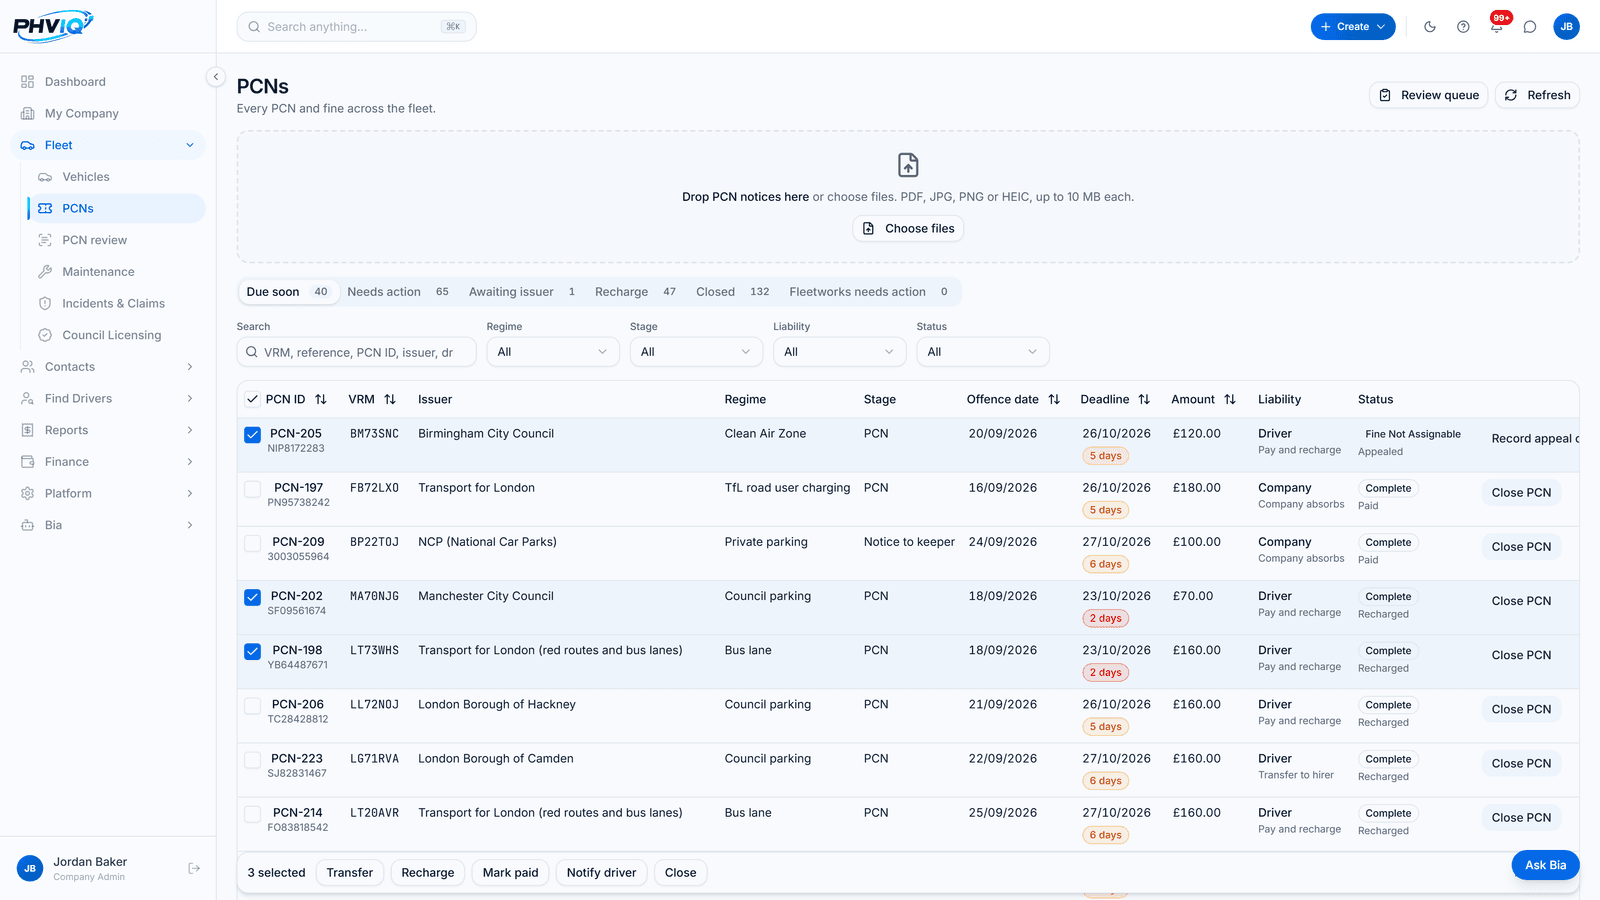Check the PCN-197 row checkbox
Screen dimensions: 1600x900
[x=253, y=489]
